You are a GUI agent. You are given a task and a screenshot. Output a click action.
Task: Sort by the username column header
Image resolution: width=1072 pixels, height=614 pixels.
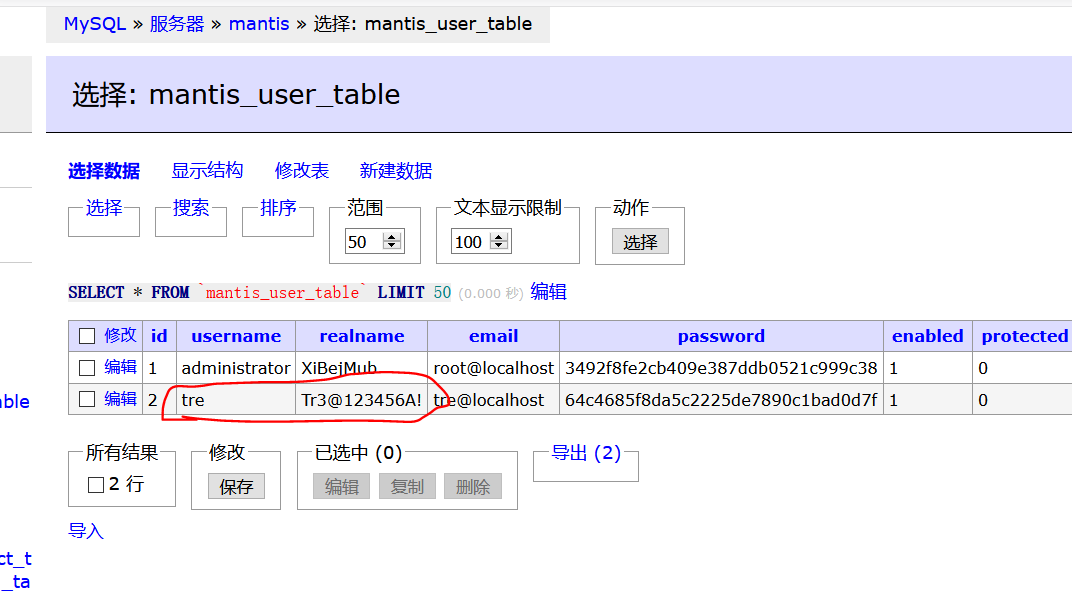(x=236, y=336)
